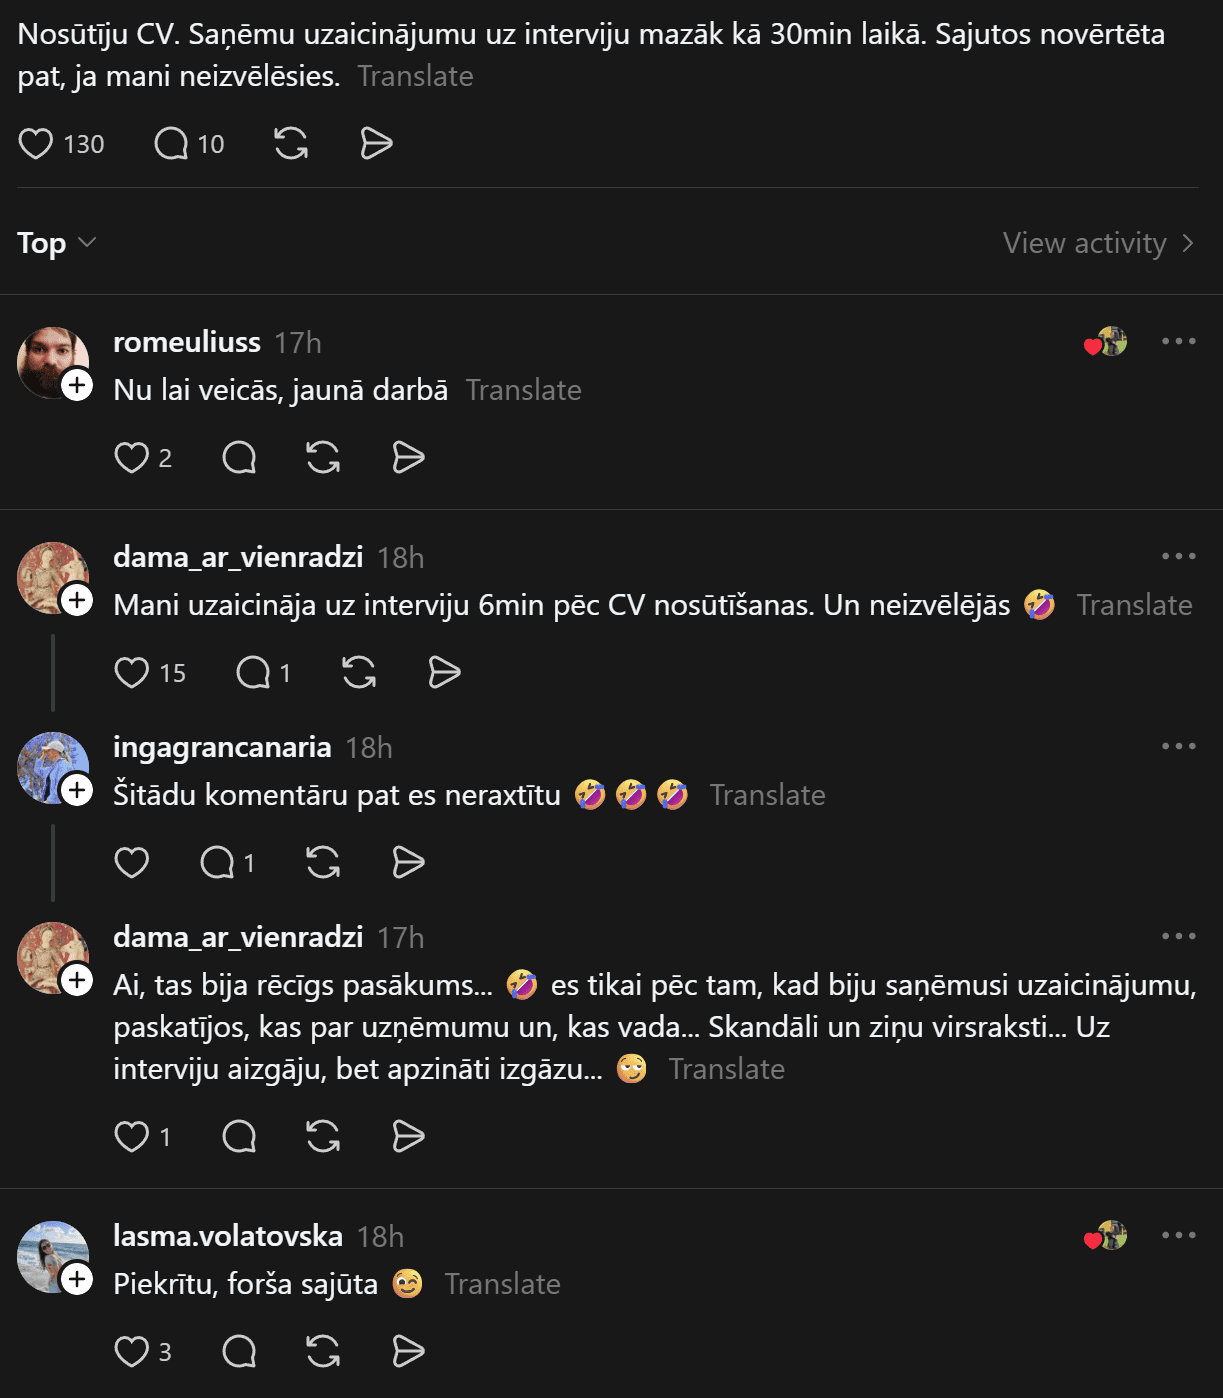Repost dama_ar_vienradzi's 17h reply

tap(323, 1137)
